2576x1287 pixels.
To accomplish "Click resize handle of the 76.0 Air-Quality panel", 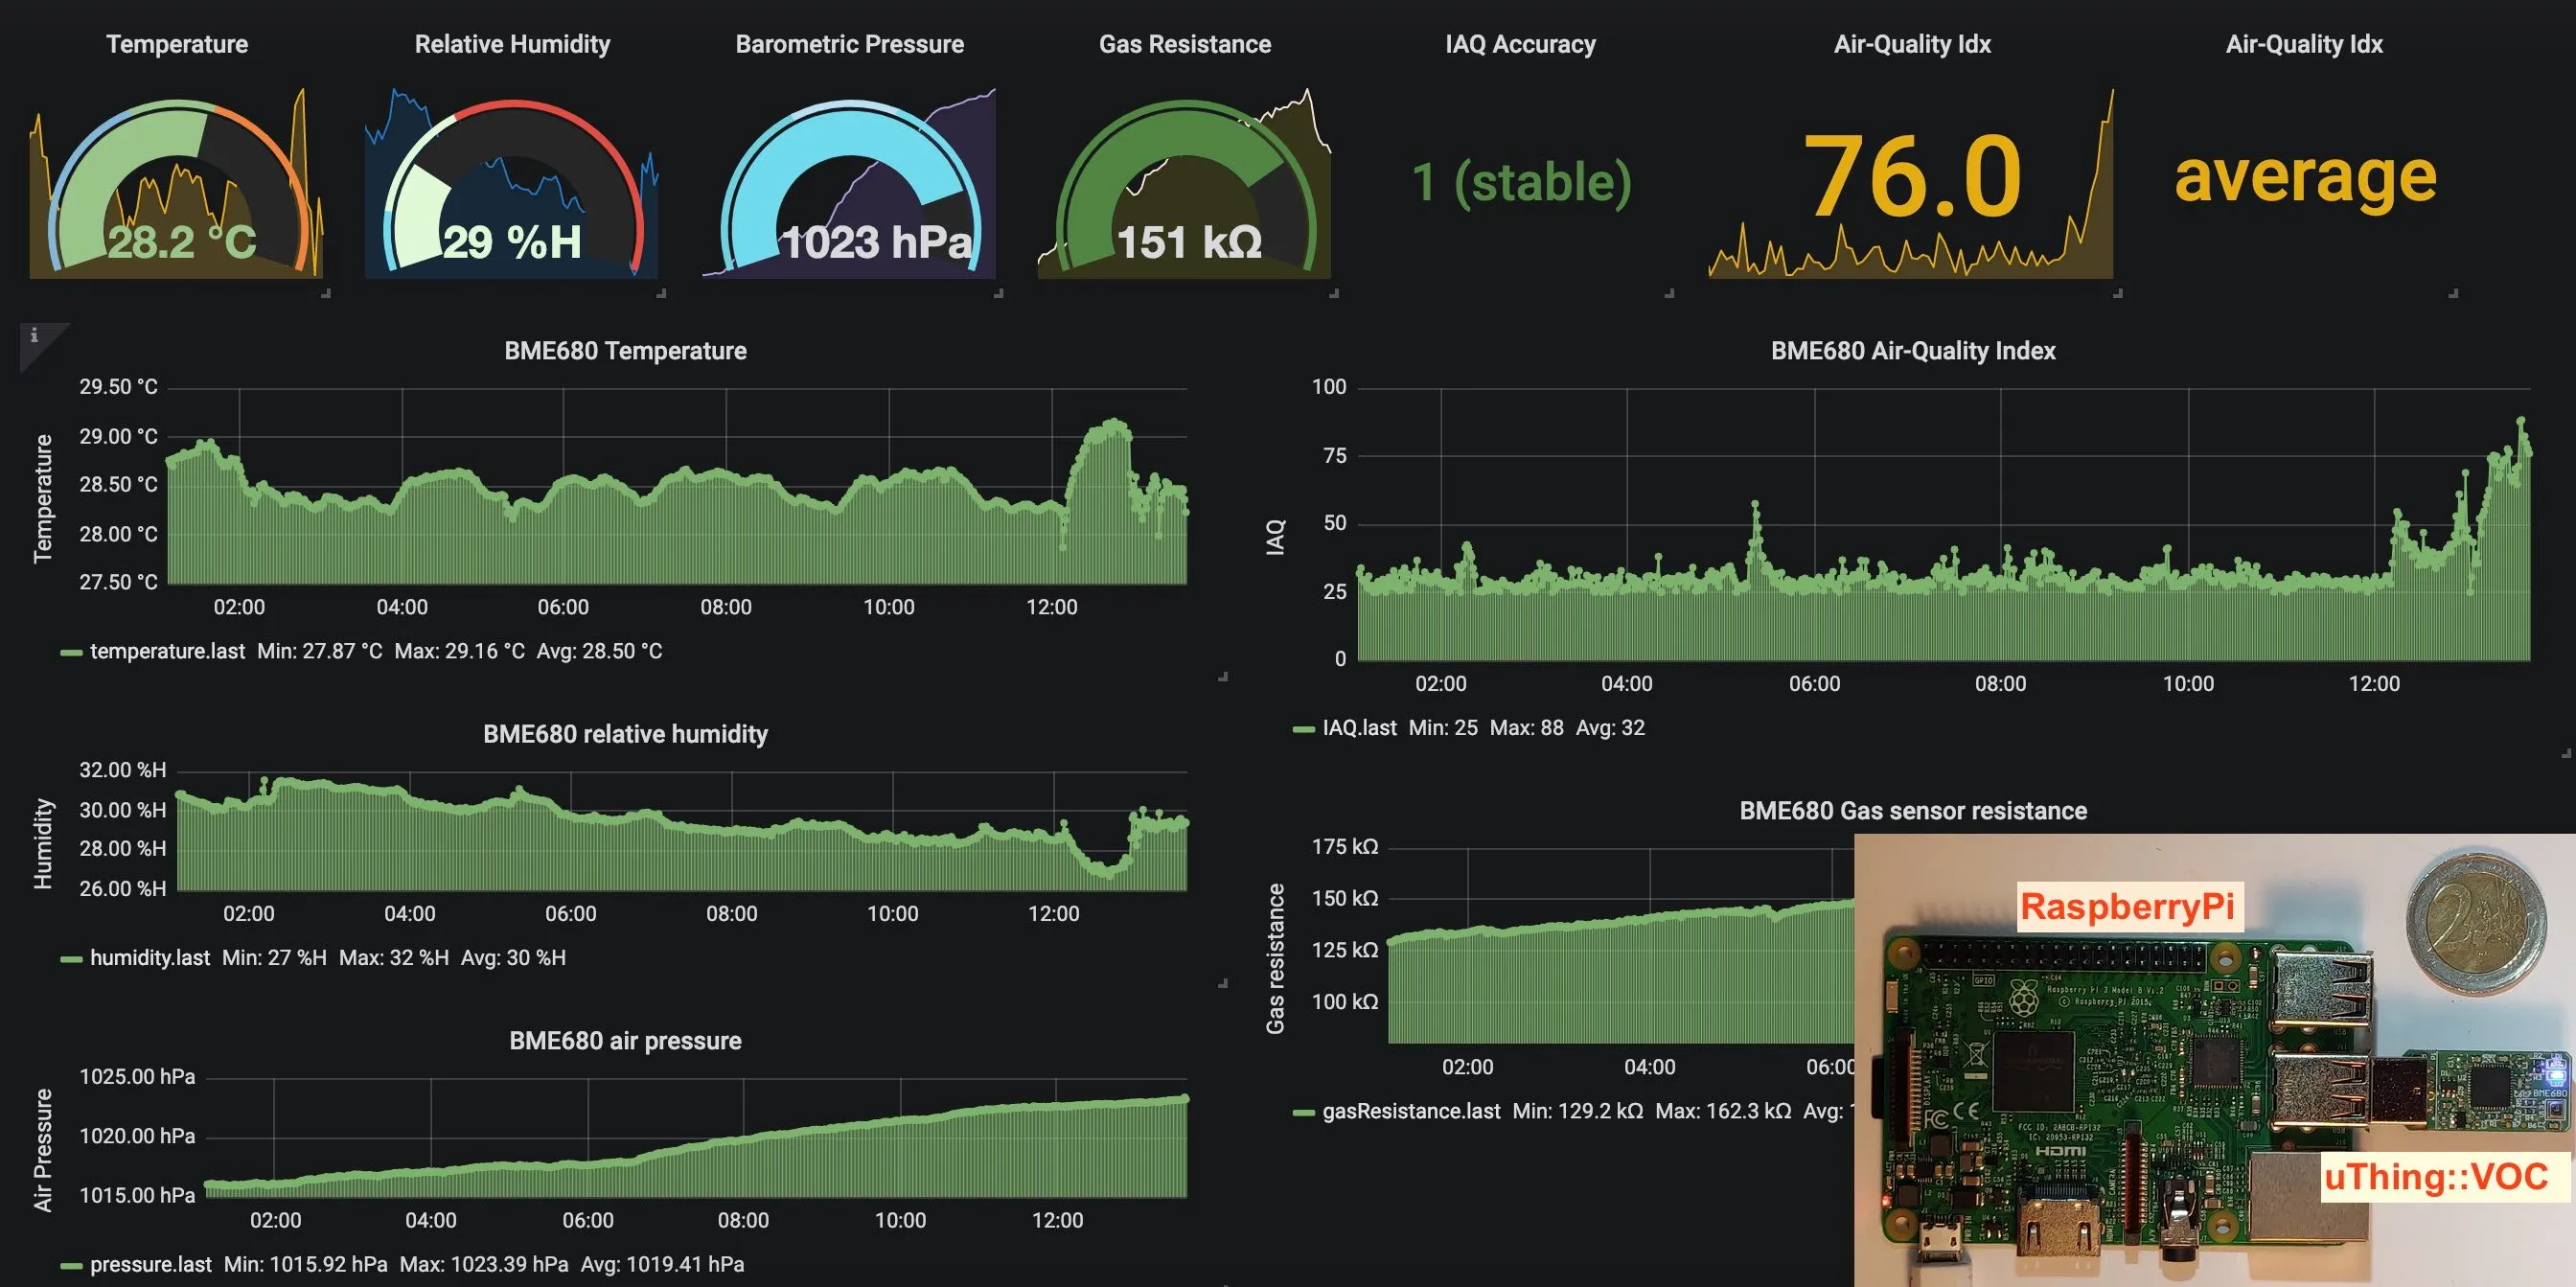I will click(x=2117, y=294).
